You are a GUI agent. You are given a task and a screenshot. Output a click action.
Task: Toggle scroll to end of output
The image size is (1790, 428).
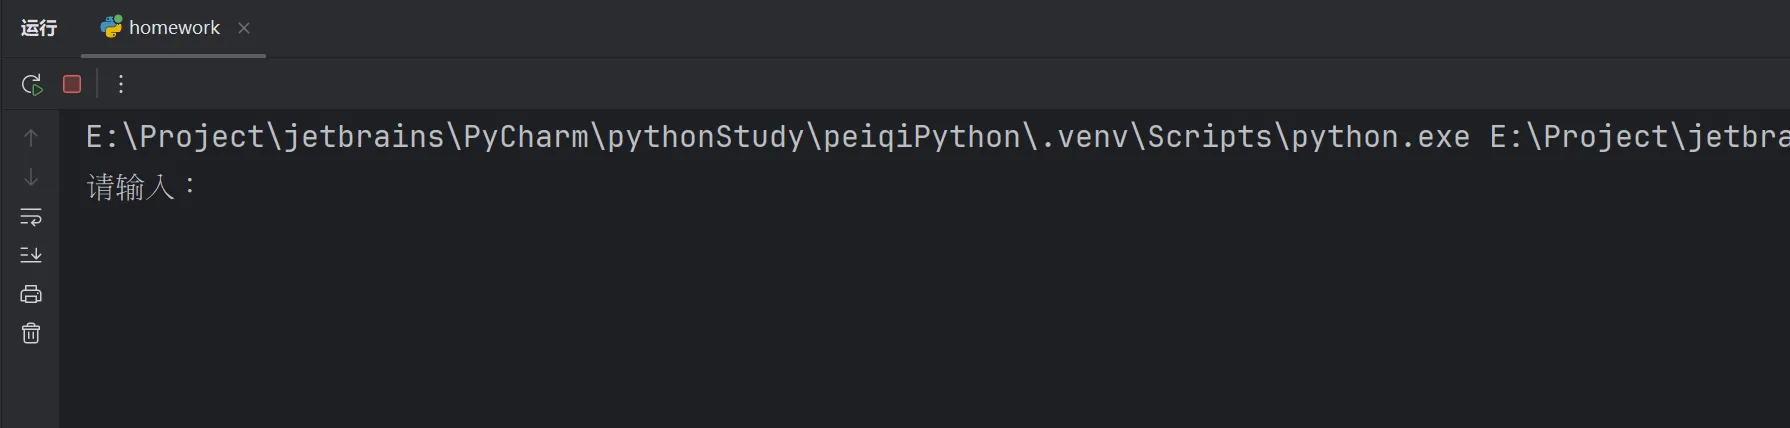click(x=31, y=255)
